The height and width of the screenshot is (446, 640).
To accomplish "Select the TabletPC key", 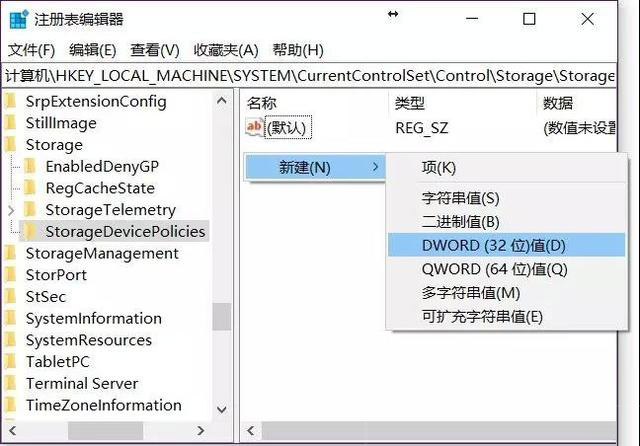I will (58, 362).
